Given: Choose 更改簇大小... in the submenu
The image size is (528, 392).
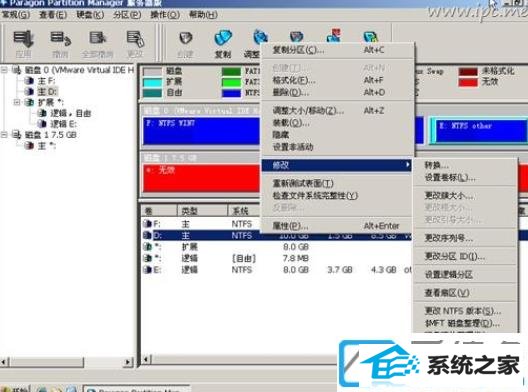Looking at the screenshot, I should (x=465, y=195).
